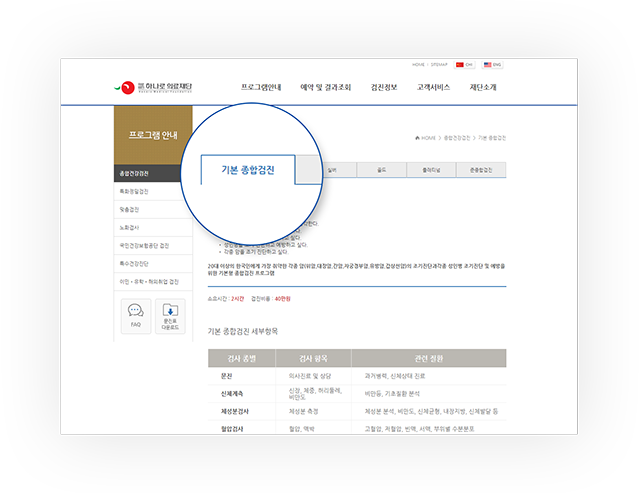
Task: Open the 예약 및 결과조회 menu
Action: click(326, 87)
